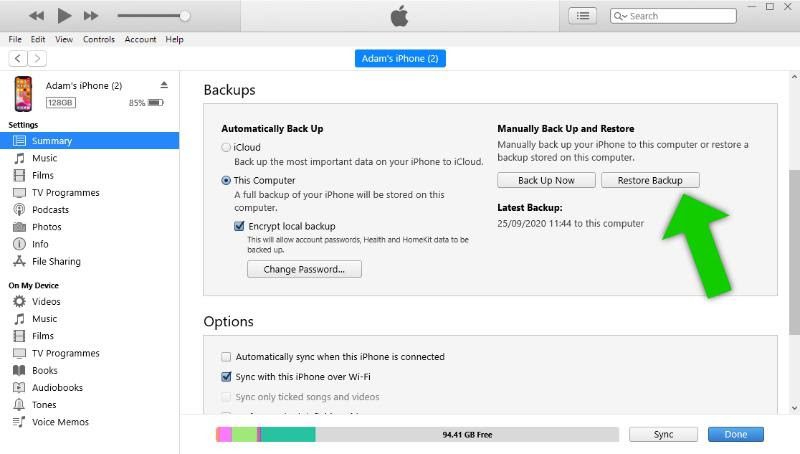Open the Controls menu
Image resolution: width=800 pixels, height=454 pixels.
click(99, 39)
